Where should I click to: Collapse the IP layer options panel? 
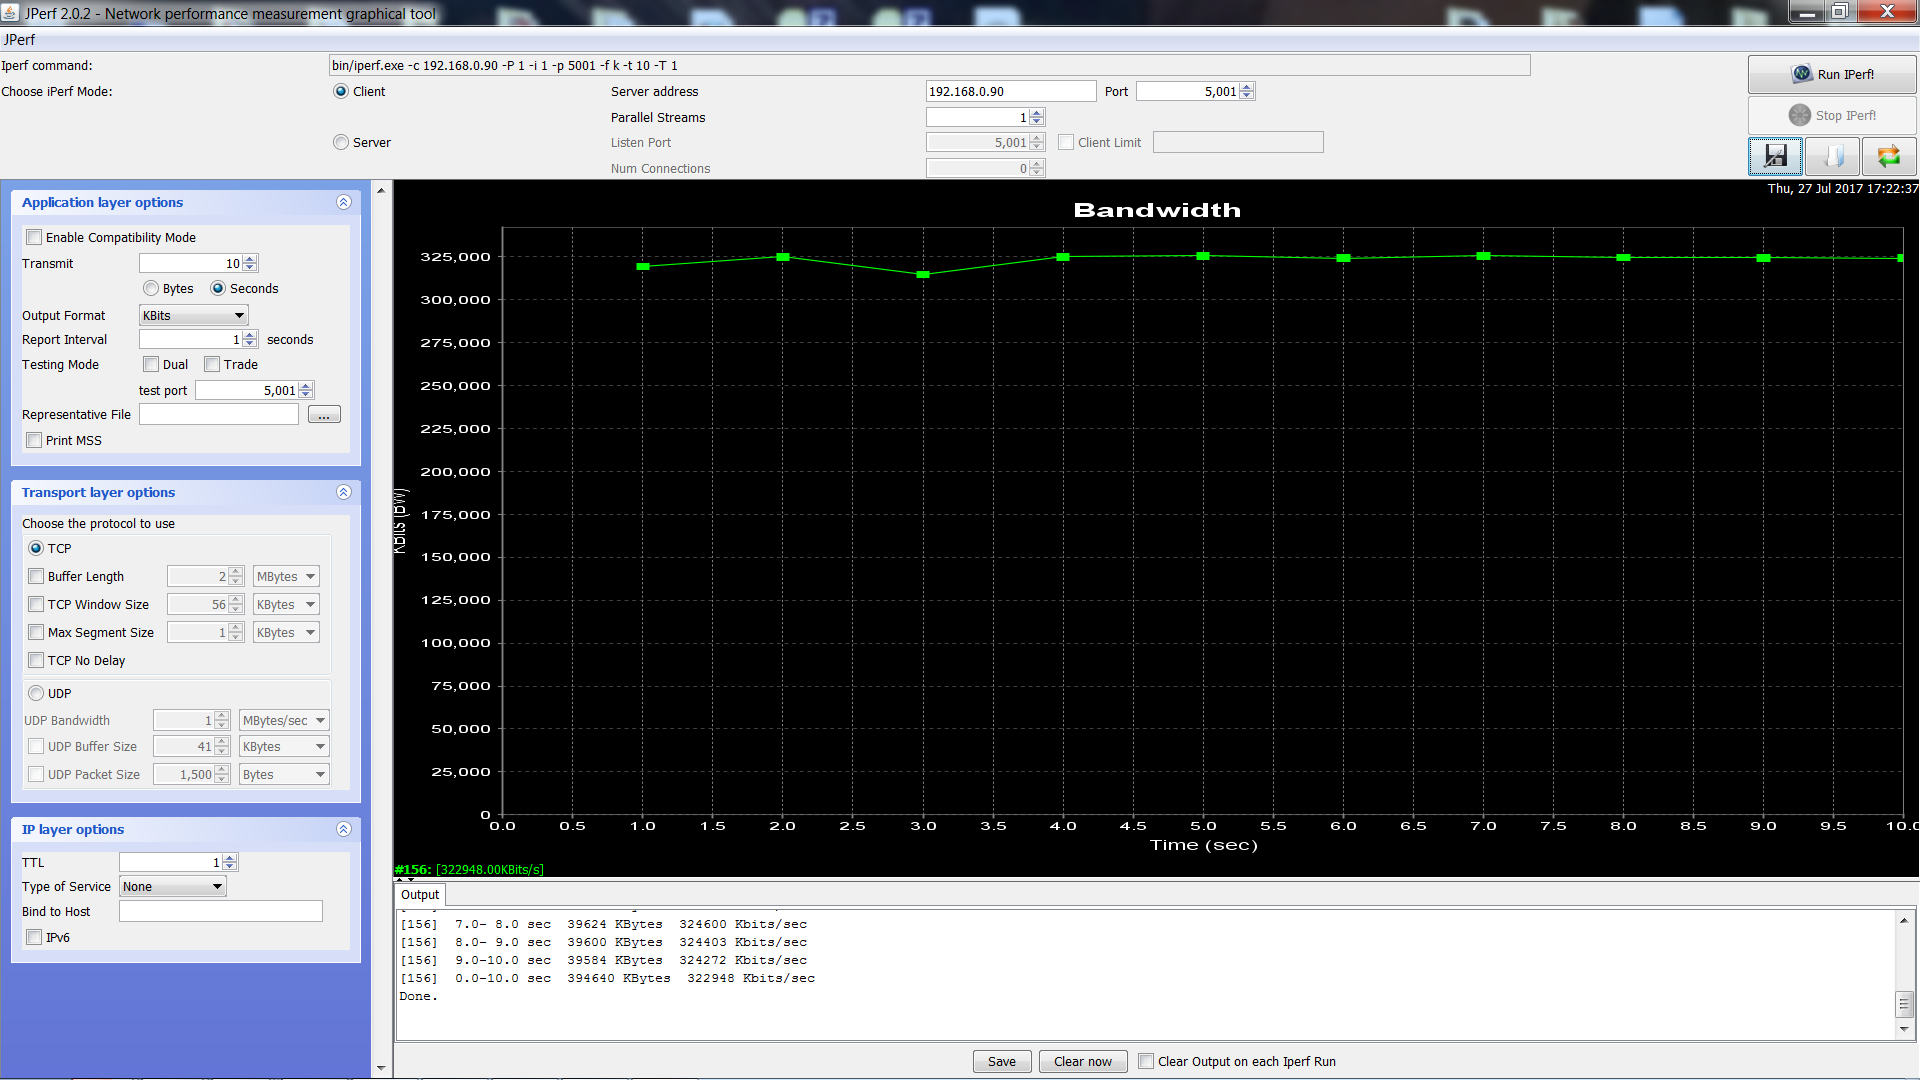pyautogui.click(x=343, y=829)
